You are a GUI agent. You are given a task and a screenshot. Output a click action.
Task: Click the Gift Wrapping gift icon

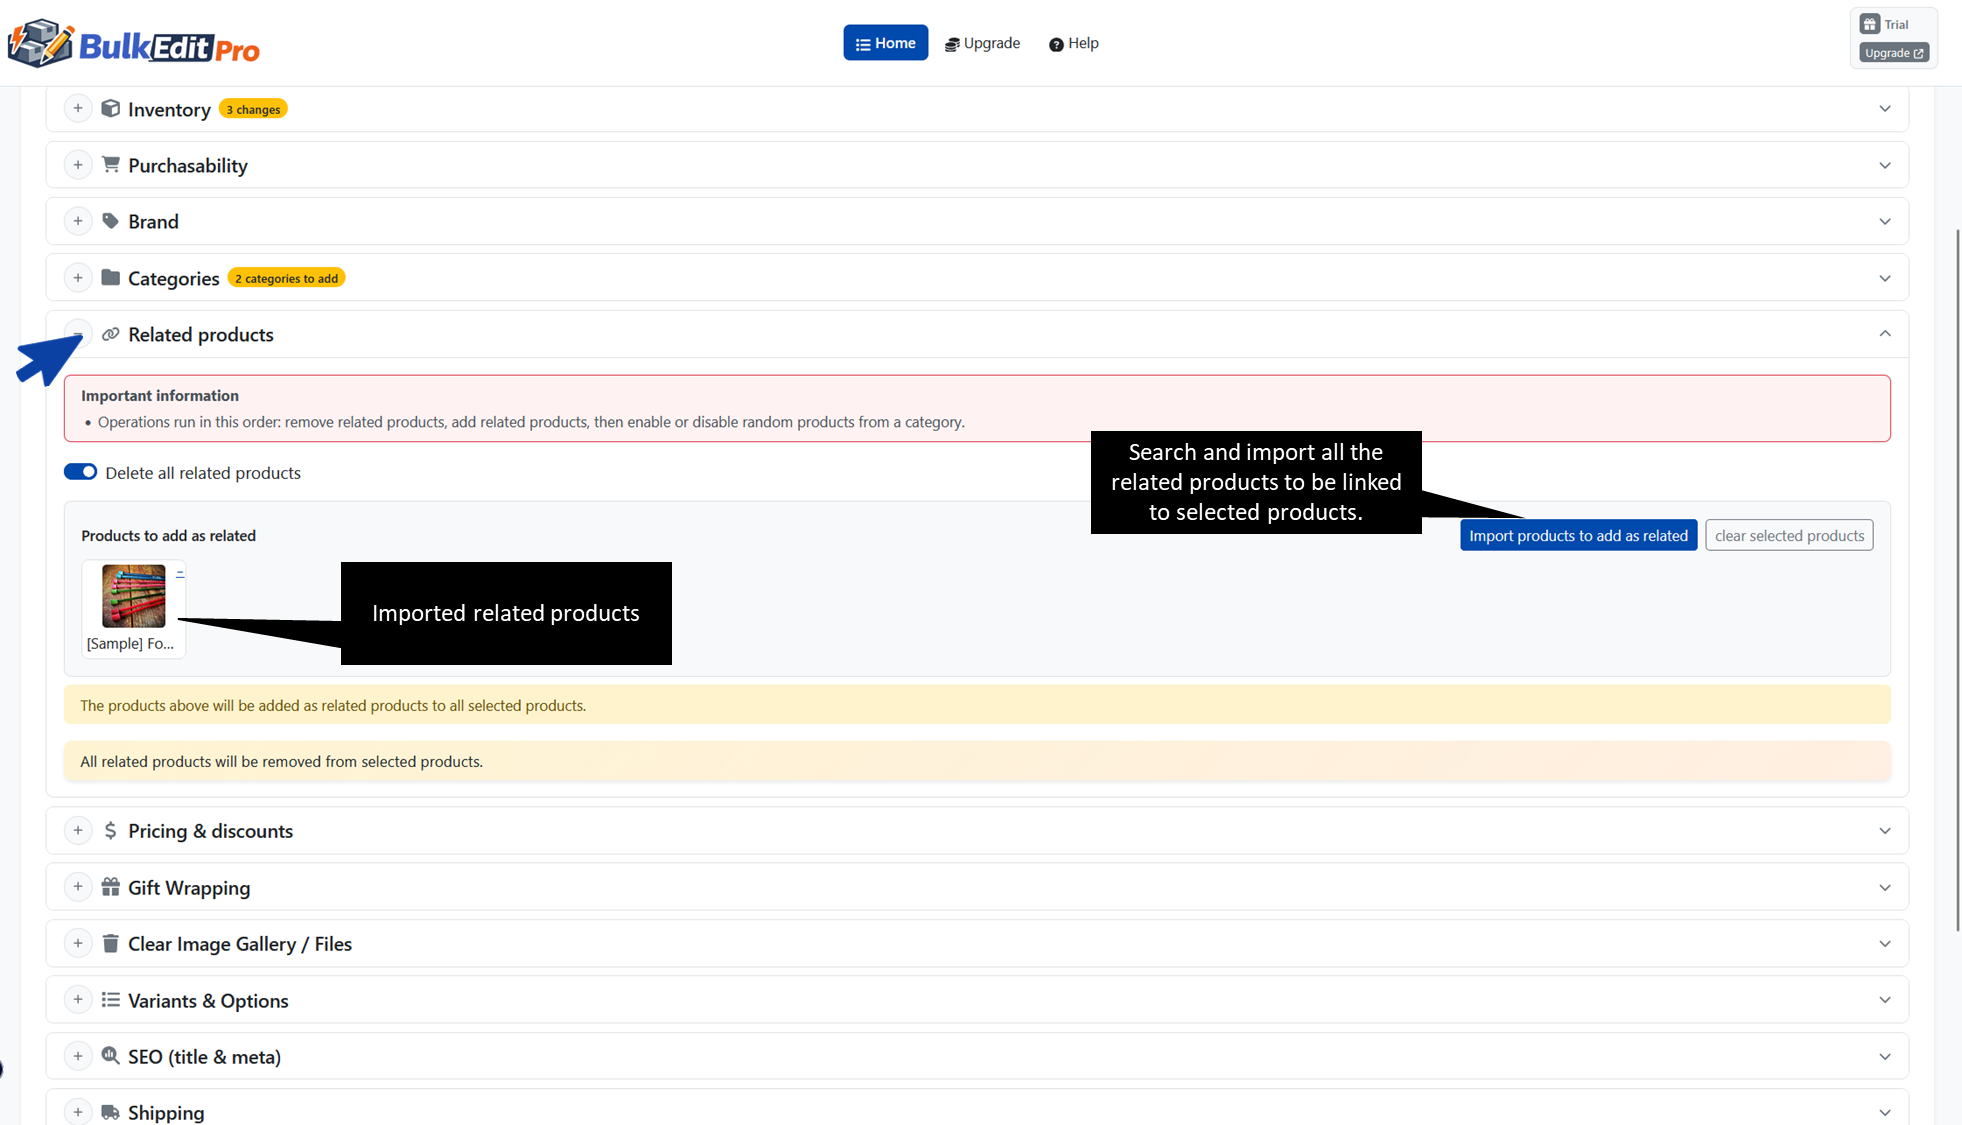click(x=110, y=887)
